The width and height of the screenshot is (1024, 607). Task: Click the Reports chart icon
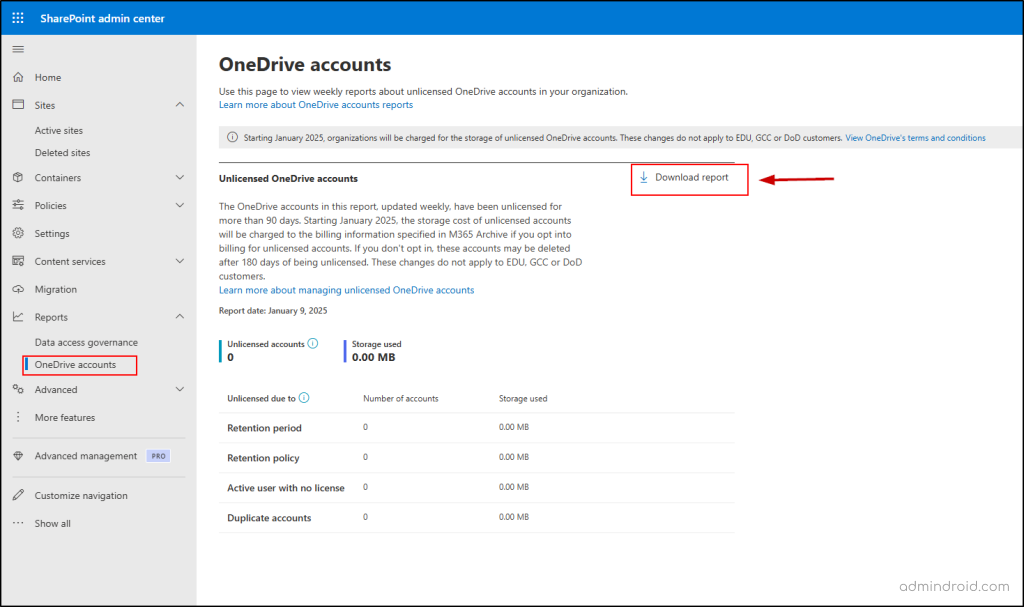click(18, 317)
